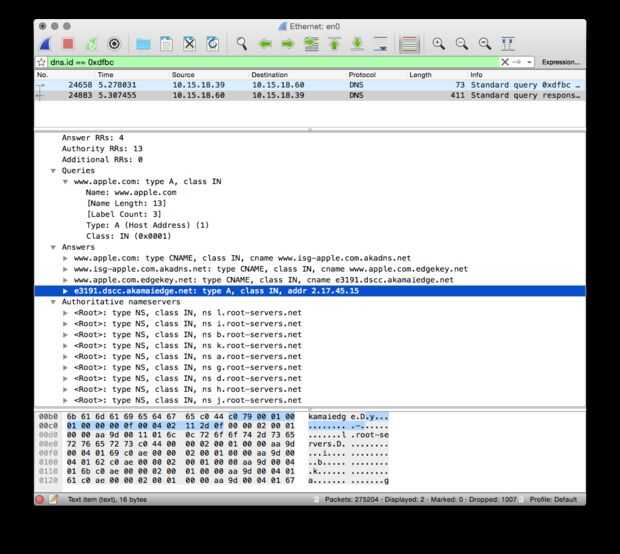Select h.root-servers.net NS row
This screenshot has width=620, height=554.
tap(310, 390)
